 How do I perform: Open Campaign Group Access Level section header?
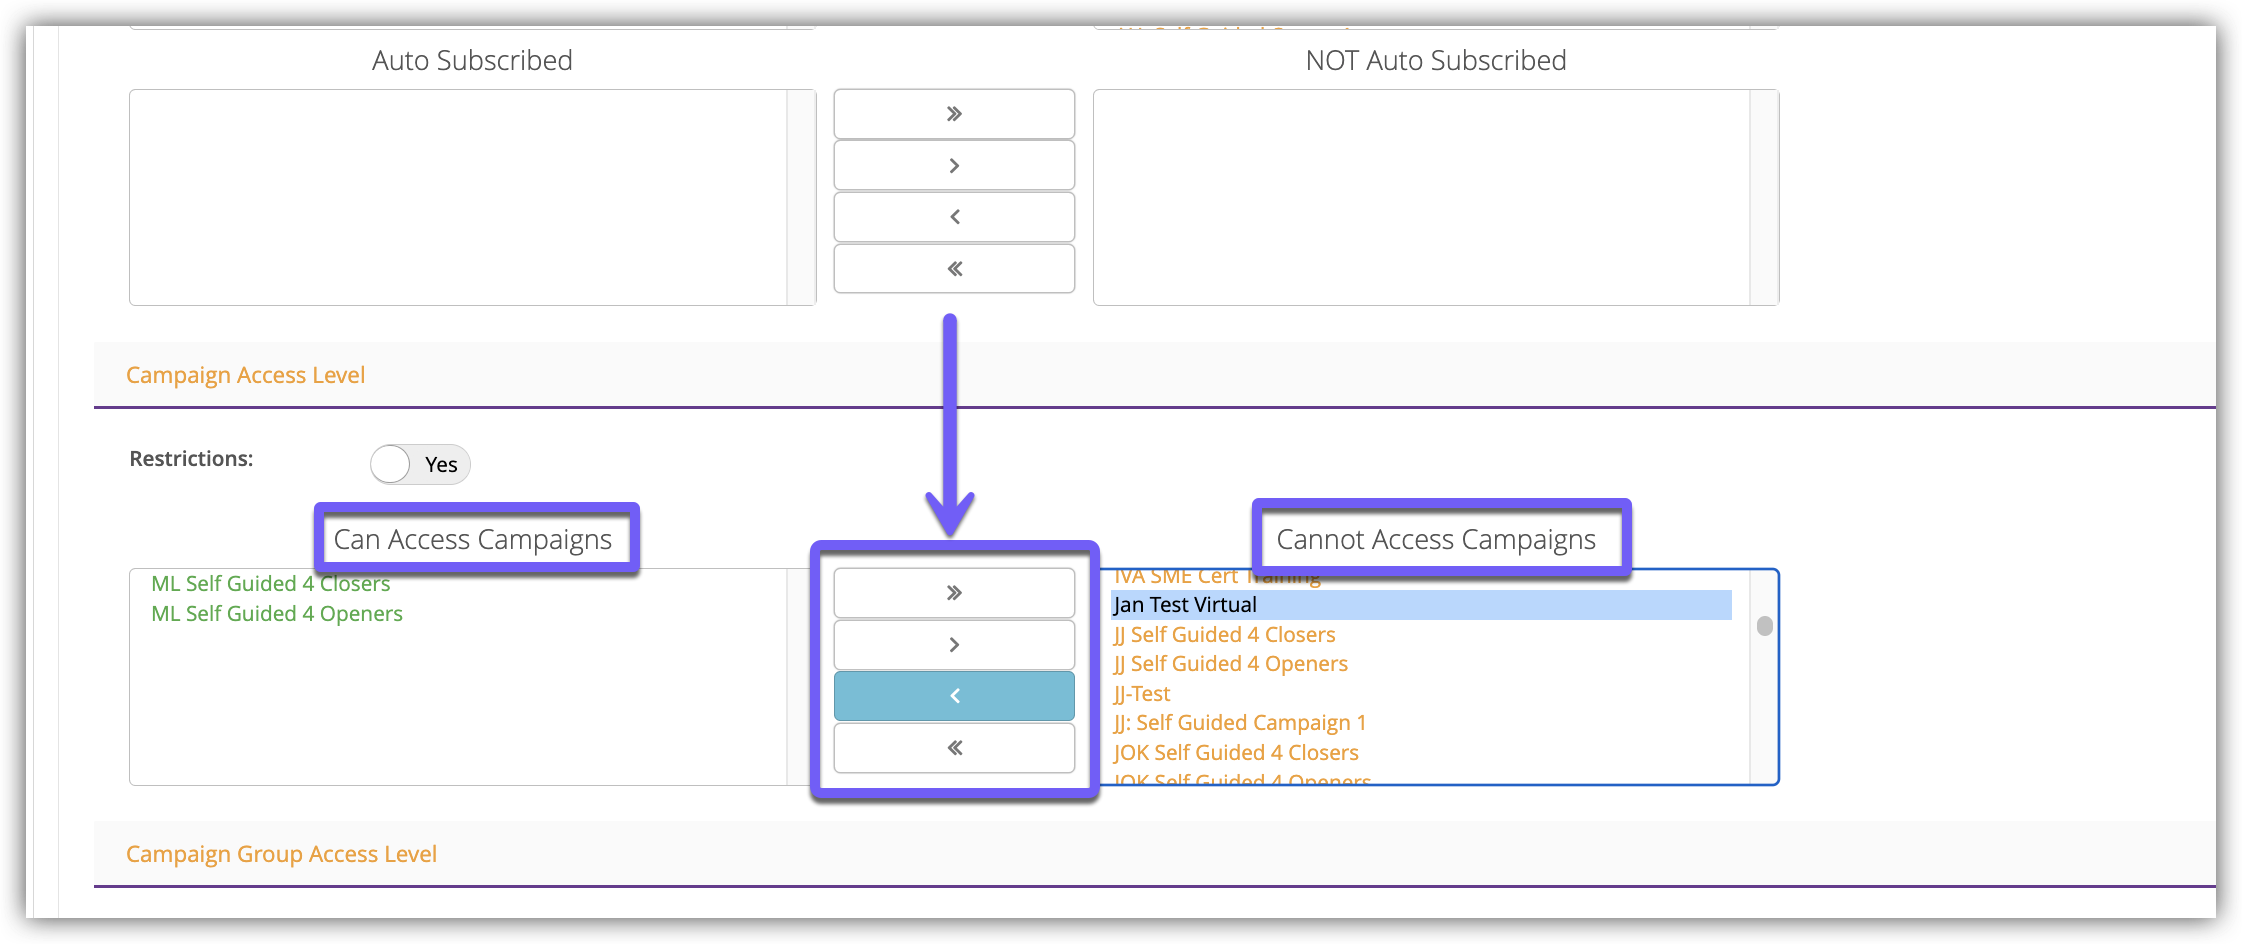281,854
